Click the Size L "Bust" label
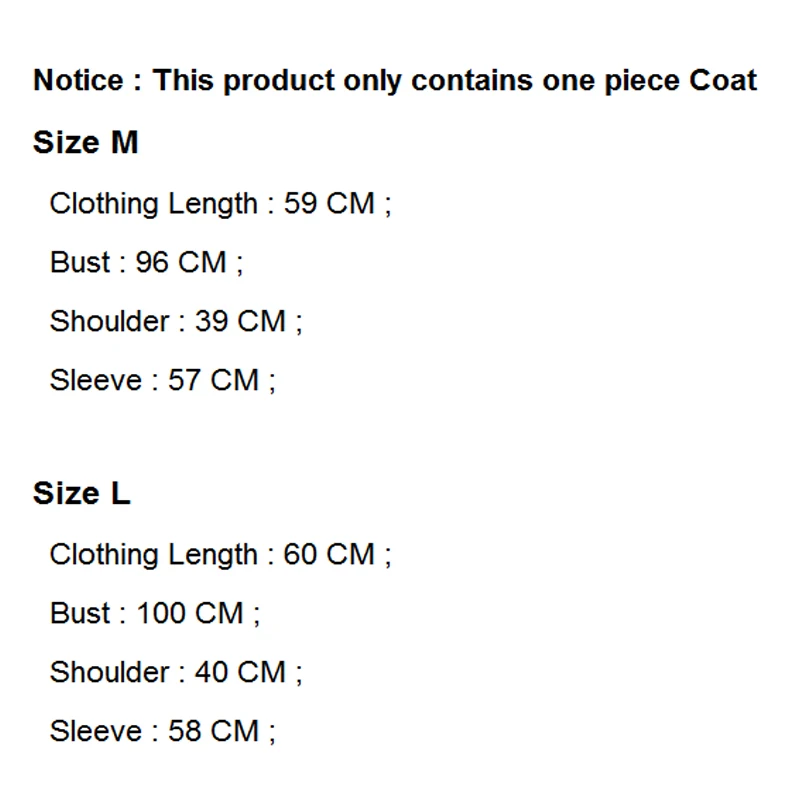Screen dimensions: 800x800 pos(80,612)
